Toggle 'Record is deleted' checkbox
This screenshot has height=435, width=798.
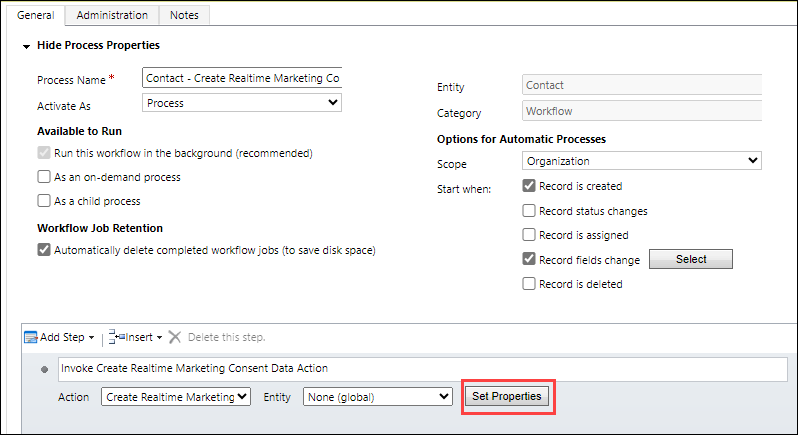click(529, 284)
